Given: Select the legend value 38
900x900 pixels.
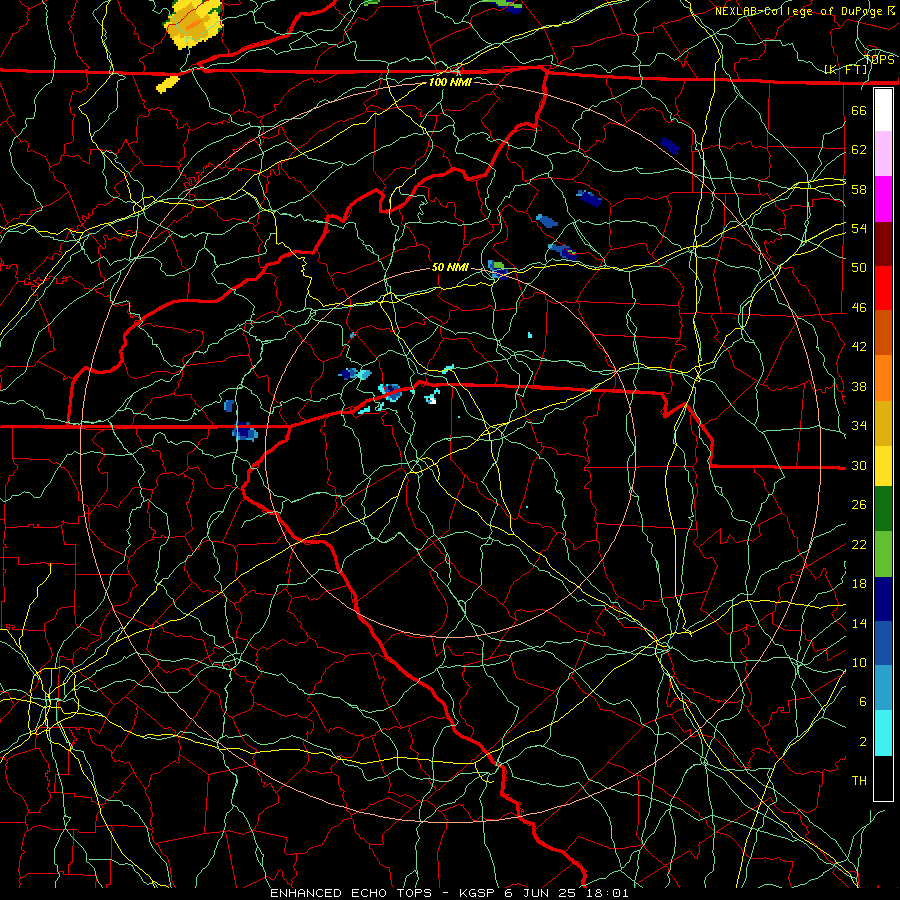Looking at the screenshot, I should (x=859, y=386).
